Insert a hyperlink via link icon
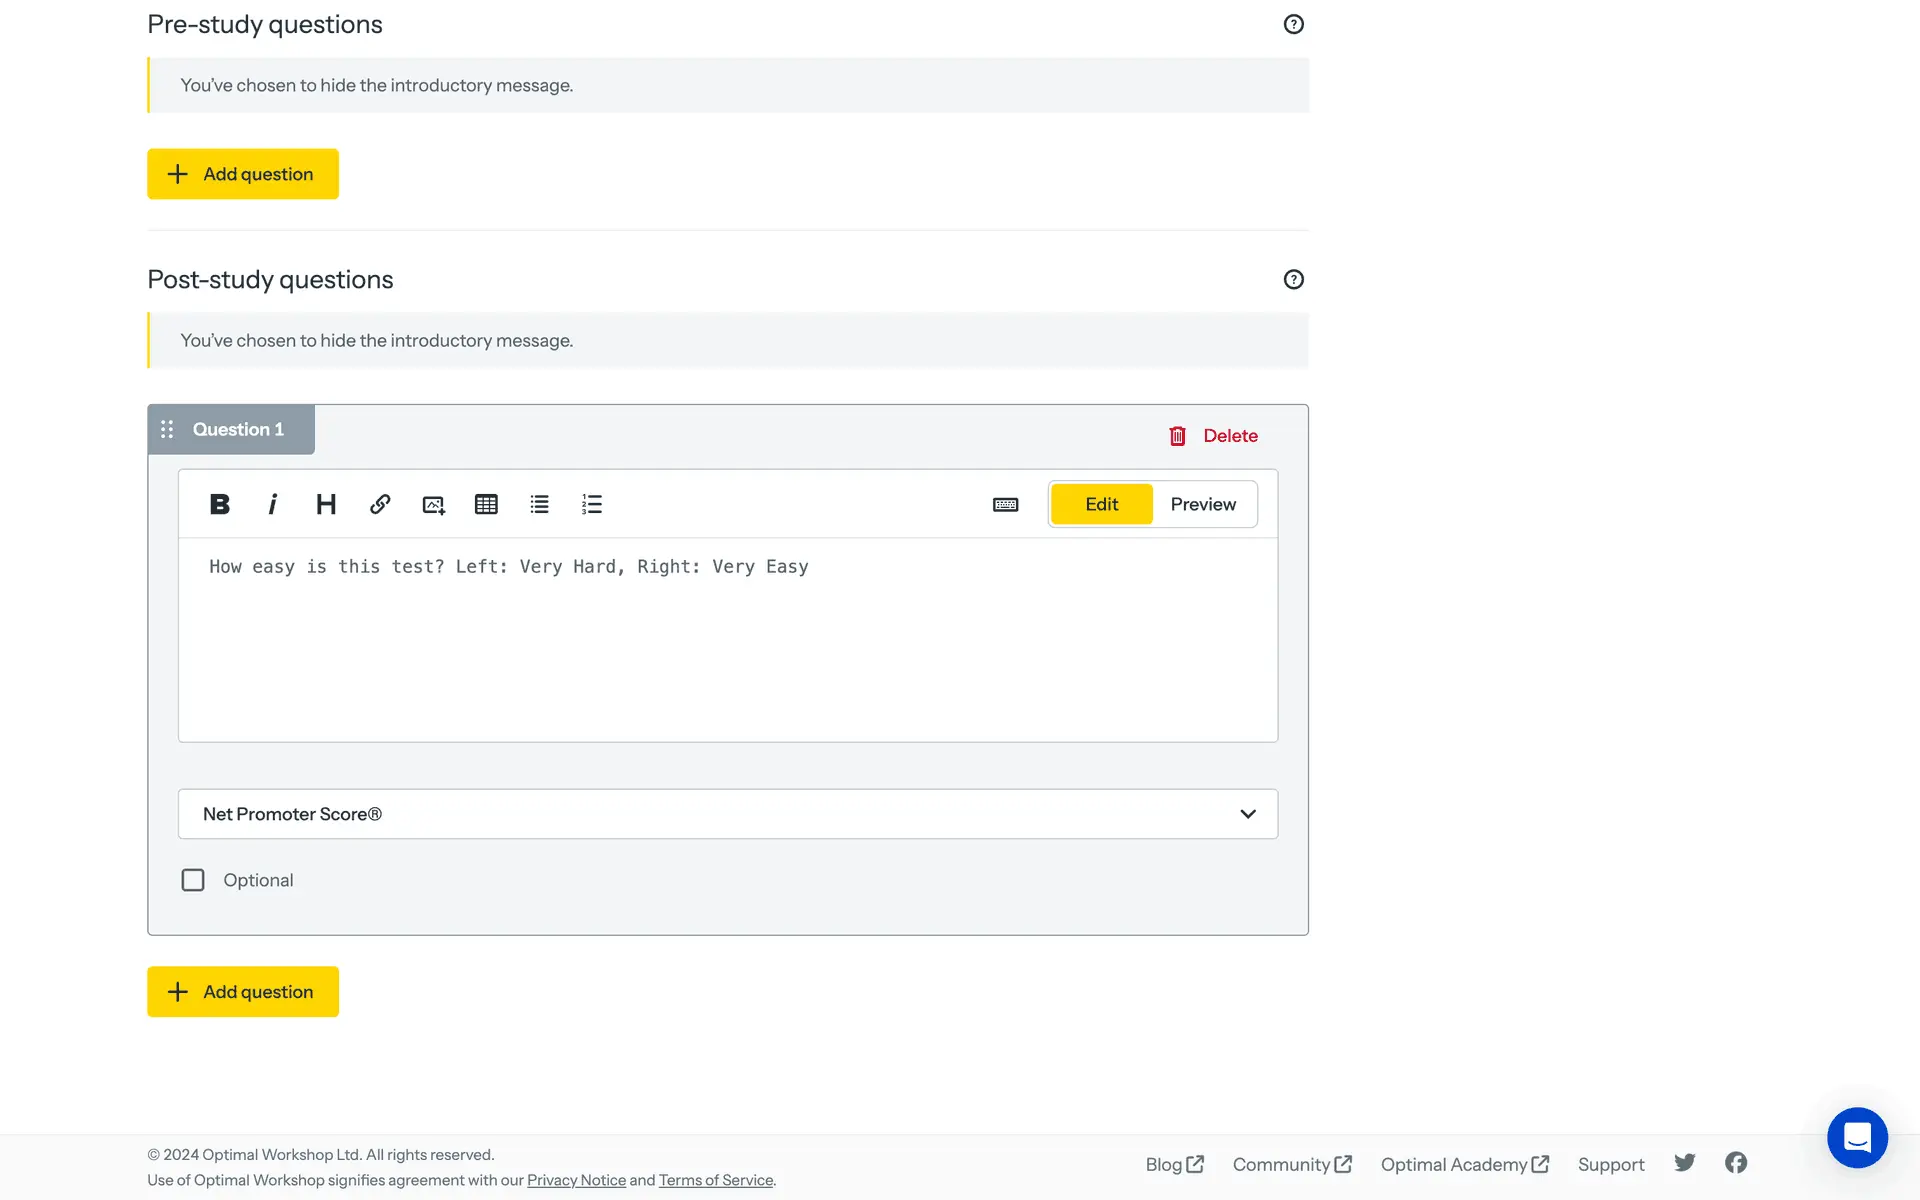Viewport: 1920px width, 1200px height. click(380, 504)
